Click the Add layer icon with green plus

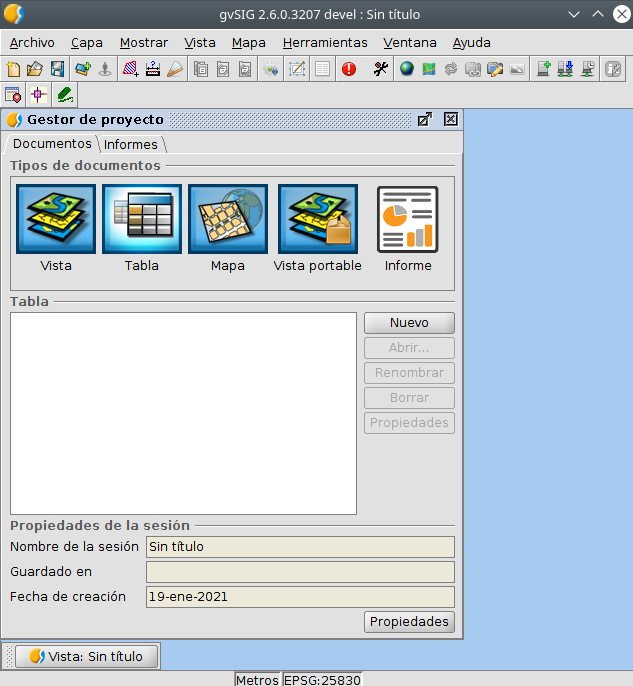[x=83, y=69]
